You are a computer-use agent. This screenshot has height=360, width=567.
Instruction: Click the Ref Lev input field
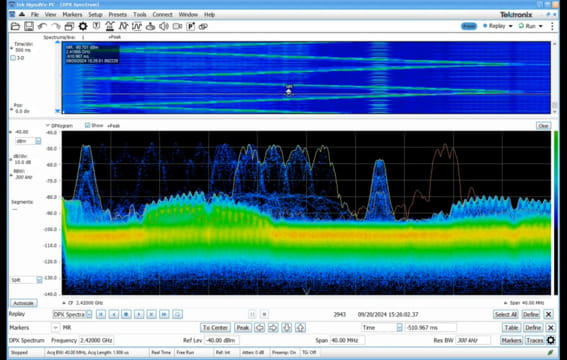(x=221, y=340)
